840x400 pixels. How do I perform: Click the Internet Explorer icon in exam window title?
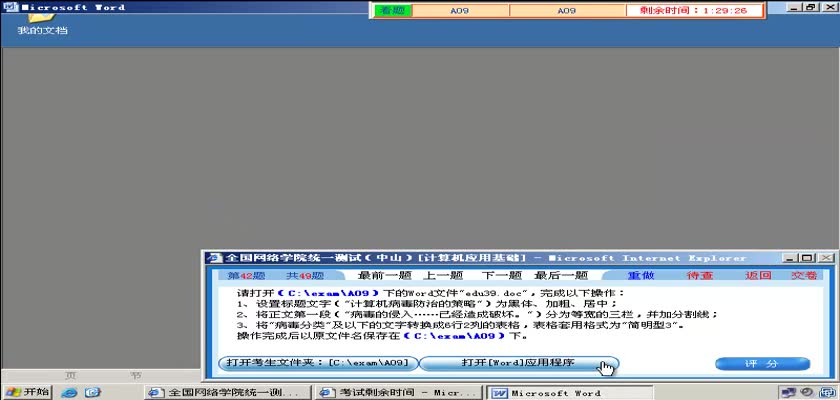214,258
